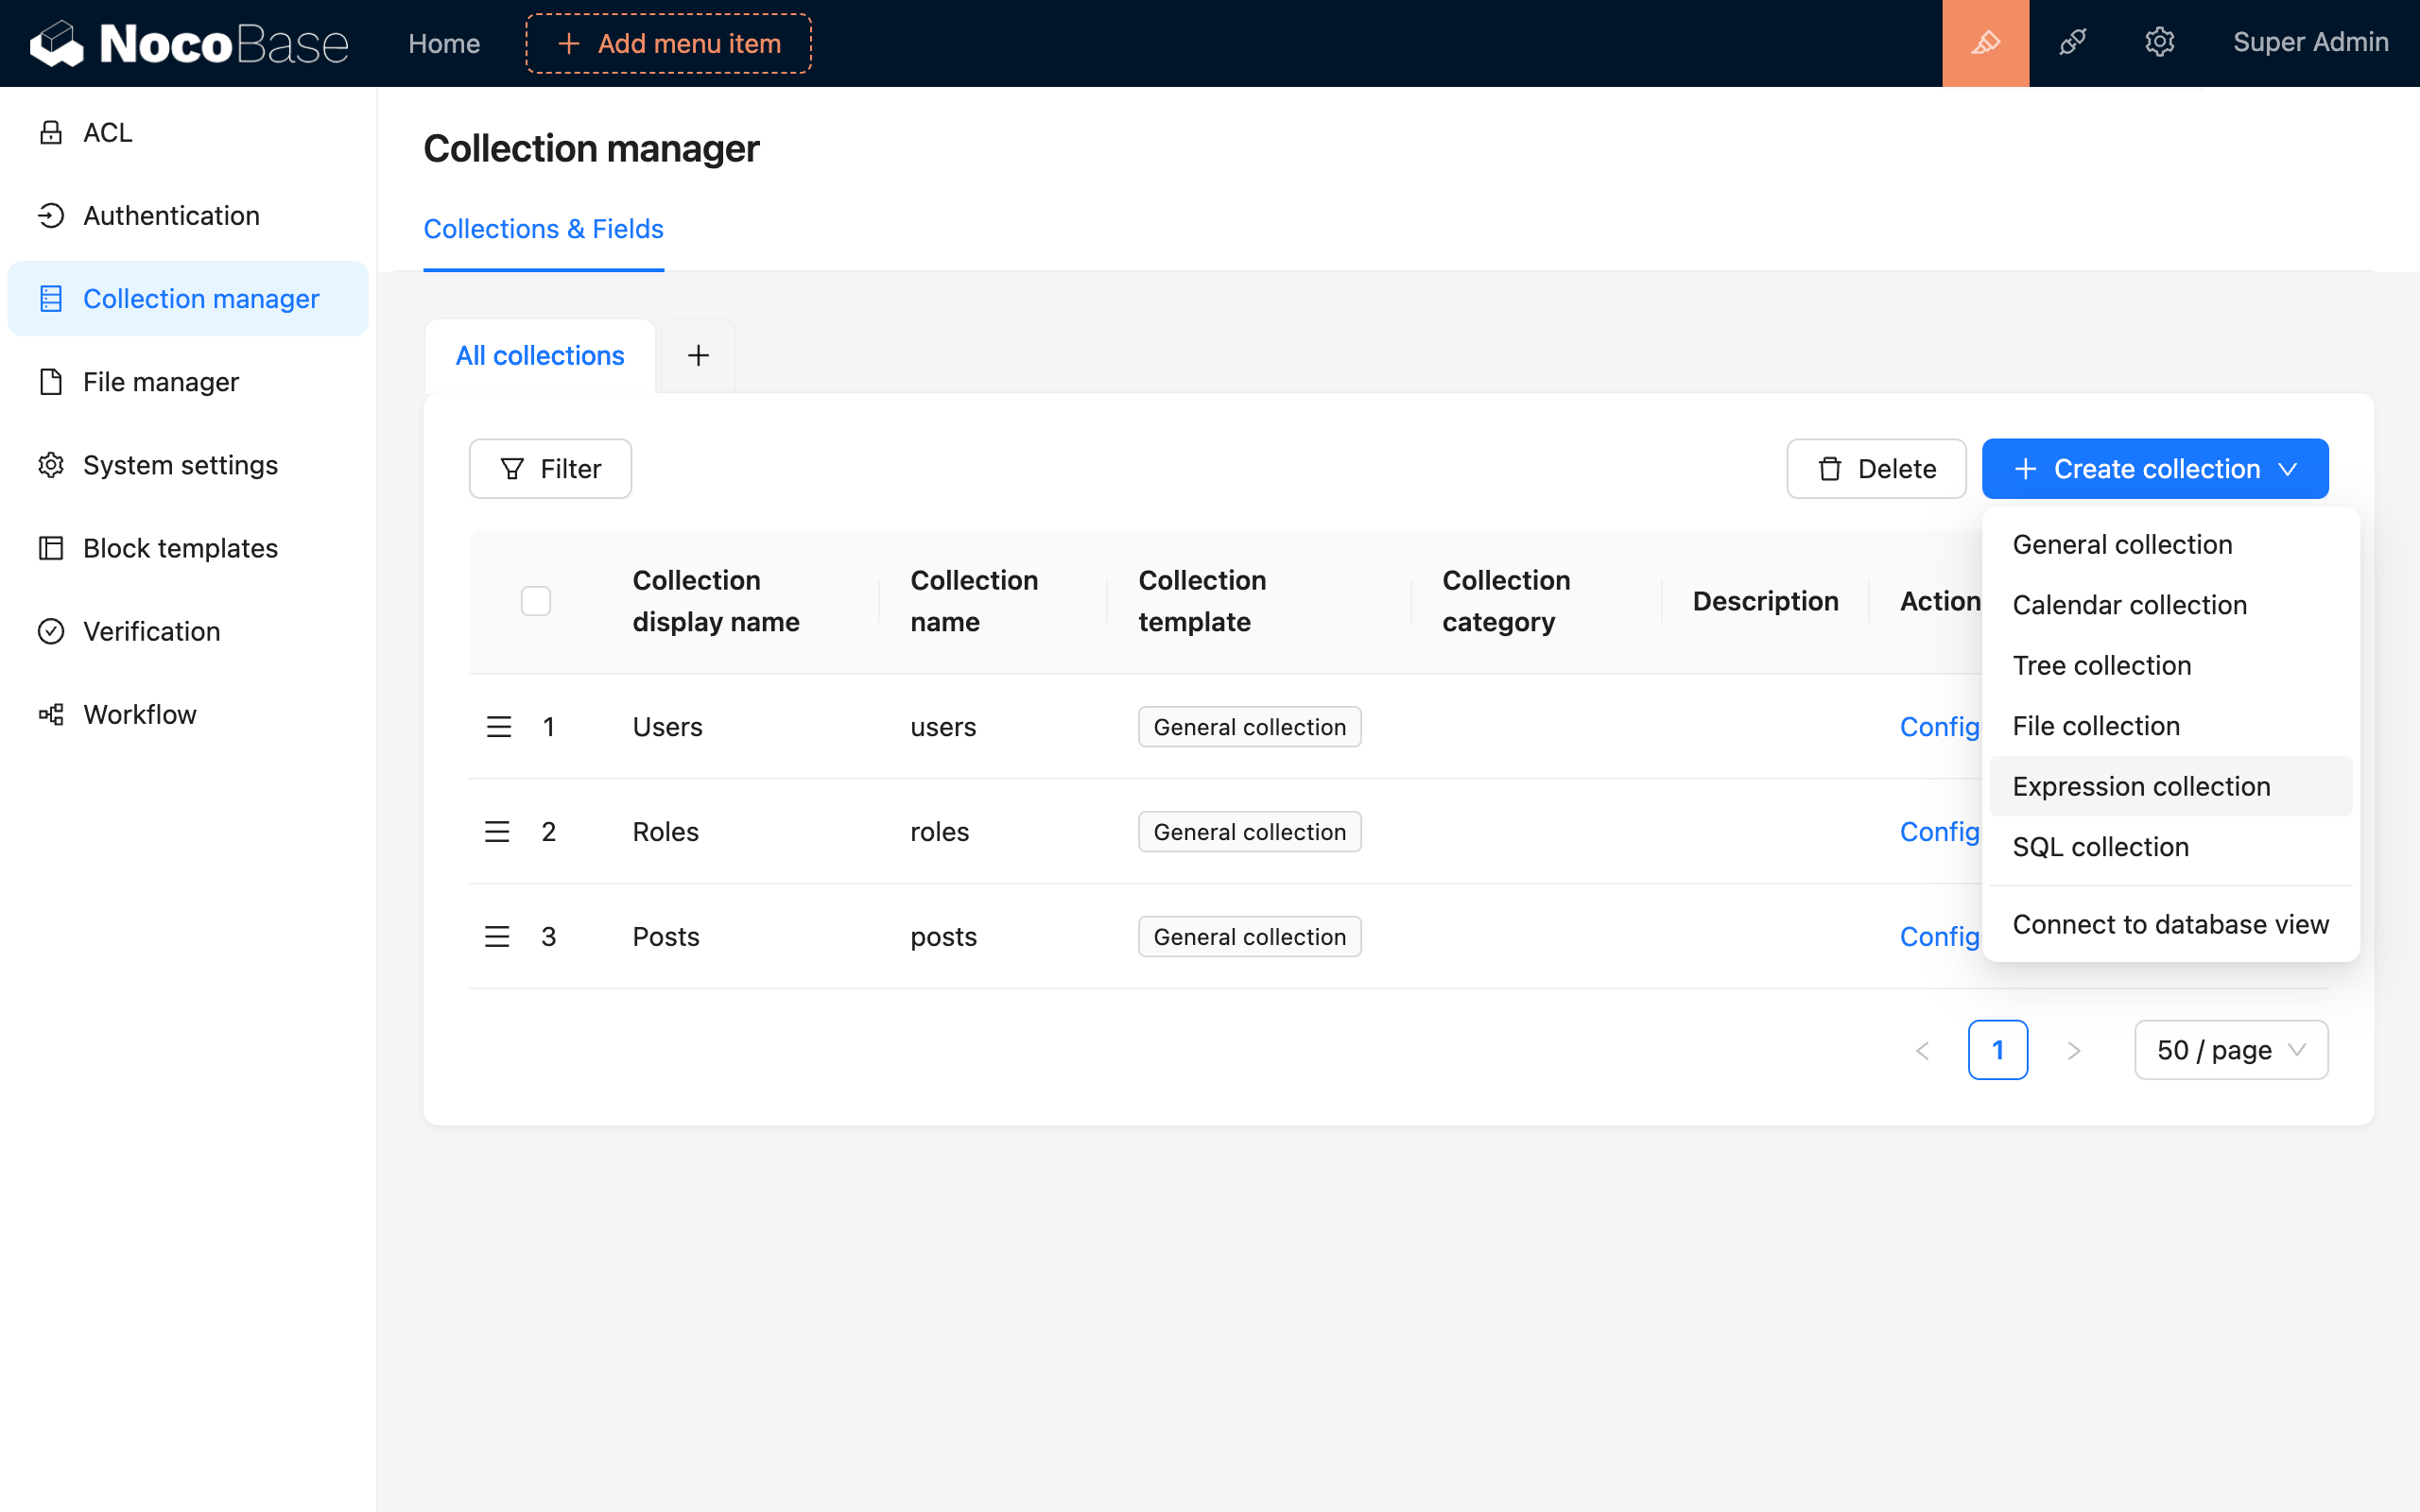Click drag handle icon for Posts row
The height and width of the screenshot is (1512, 2420).
pos(497,937)
